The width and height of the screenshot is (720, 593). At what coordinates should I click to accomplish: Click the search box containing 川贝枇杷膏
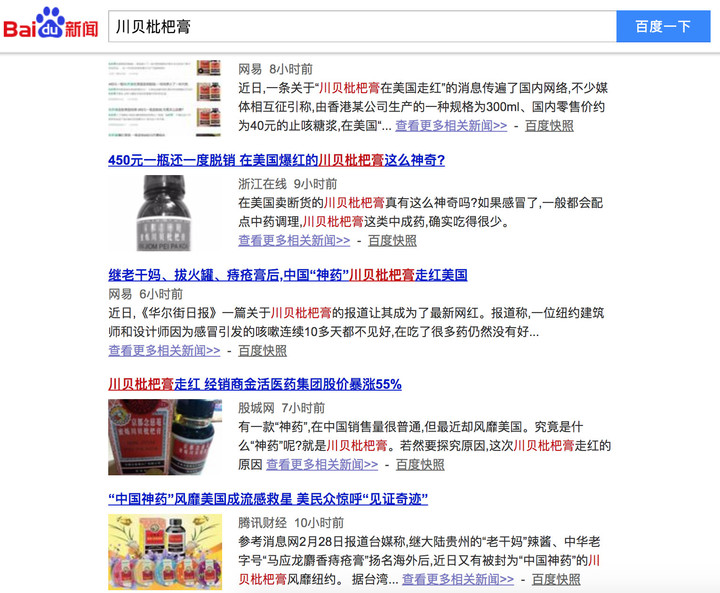[362, 27]
